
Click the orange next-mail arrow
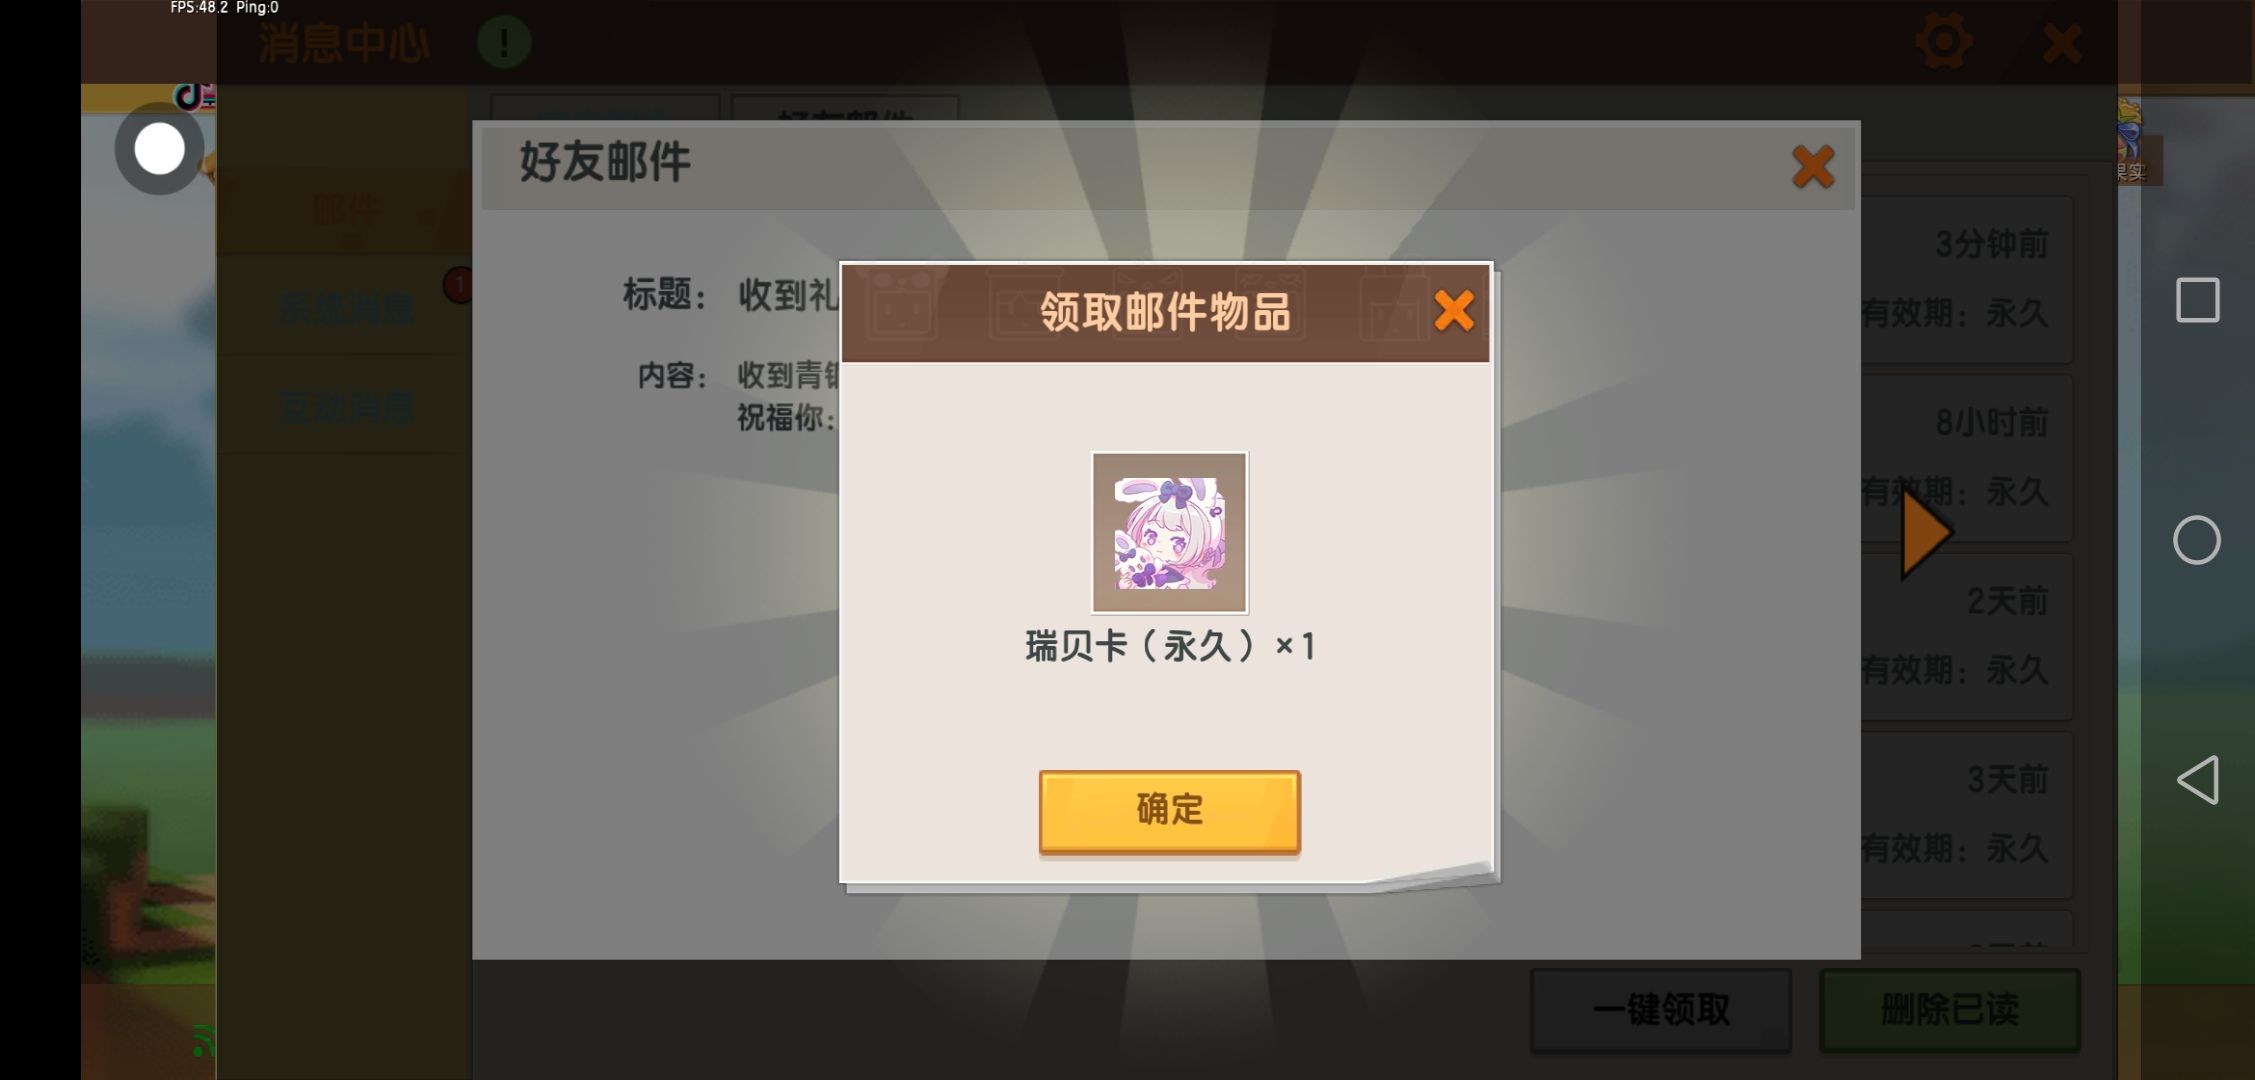click(x=1925, y=533)
